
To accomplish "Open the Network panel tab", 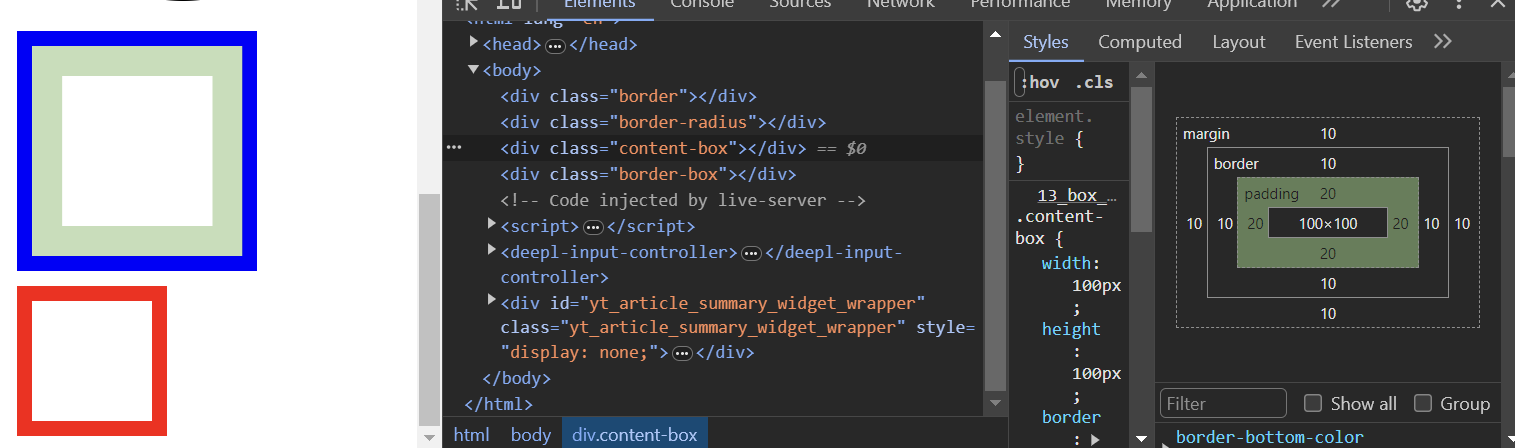I will [900, 4].
